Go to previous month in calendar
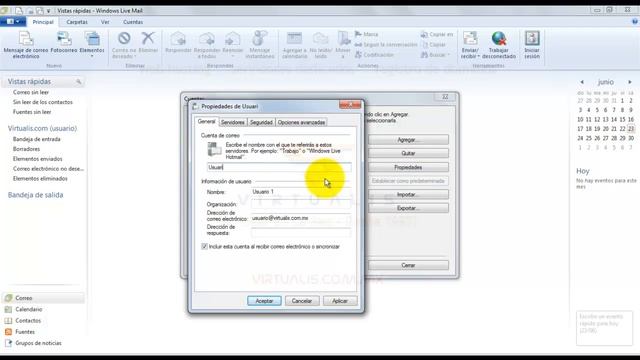This screenshot has width=640, height=360. pyautogui.click(x=582, y=82)
